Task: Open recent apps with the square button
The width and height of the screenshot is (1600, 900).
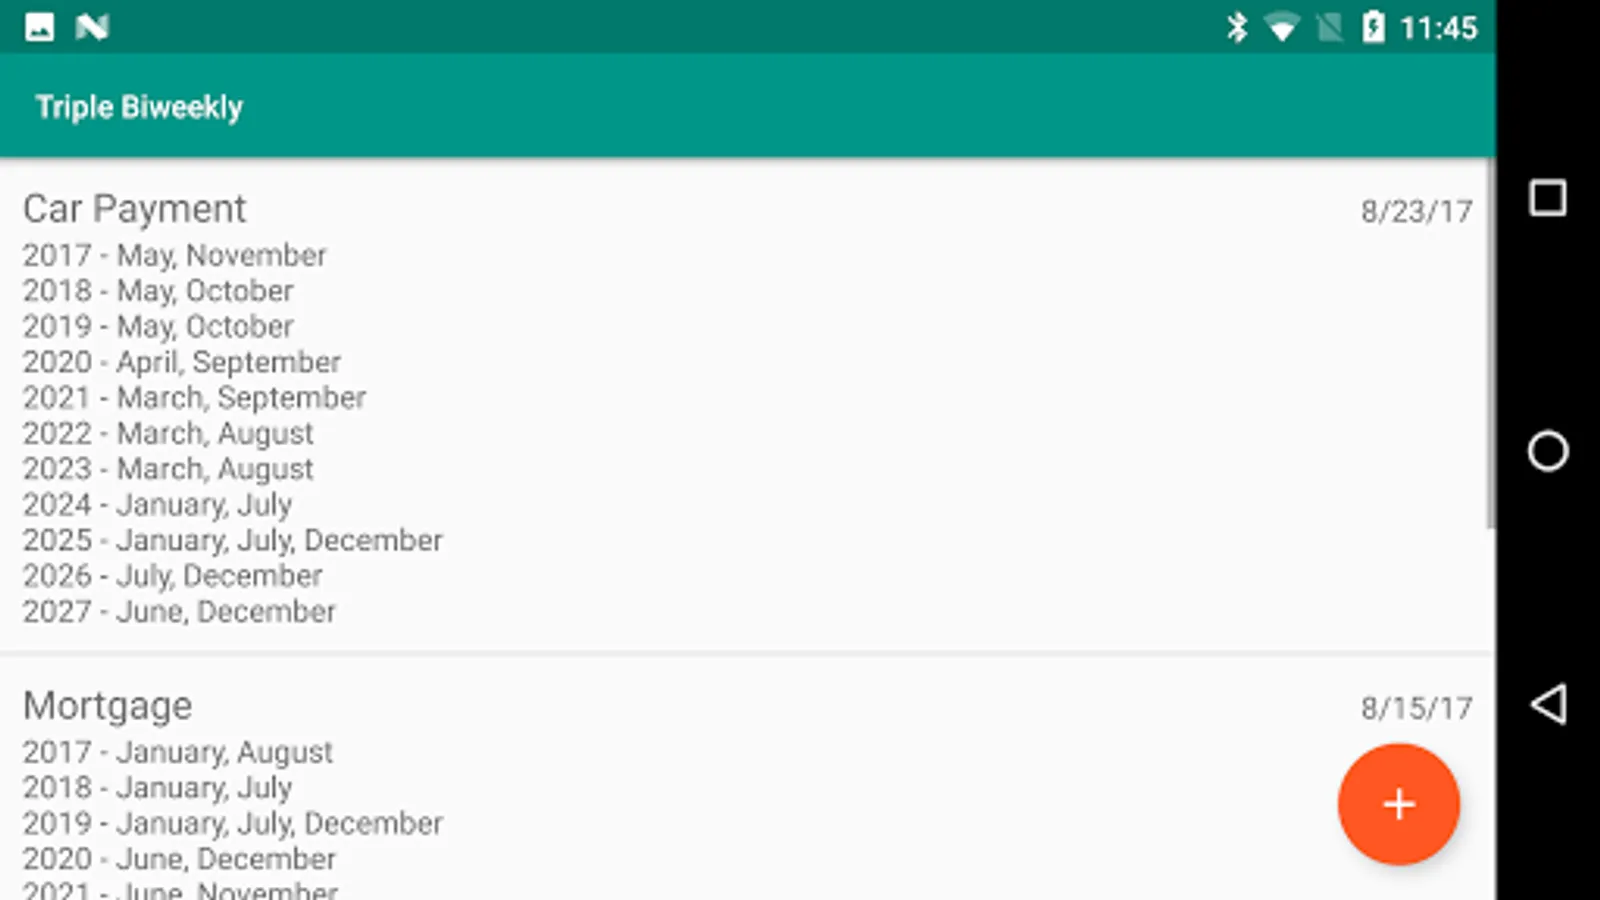Action: click(1548, 198)
